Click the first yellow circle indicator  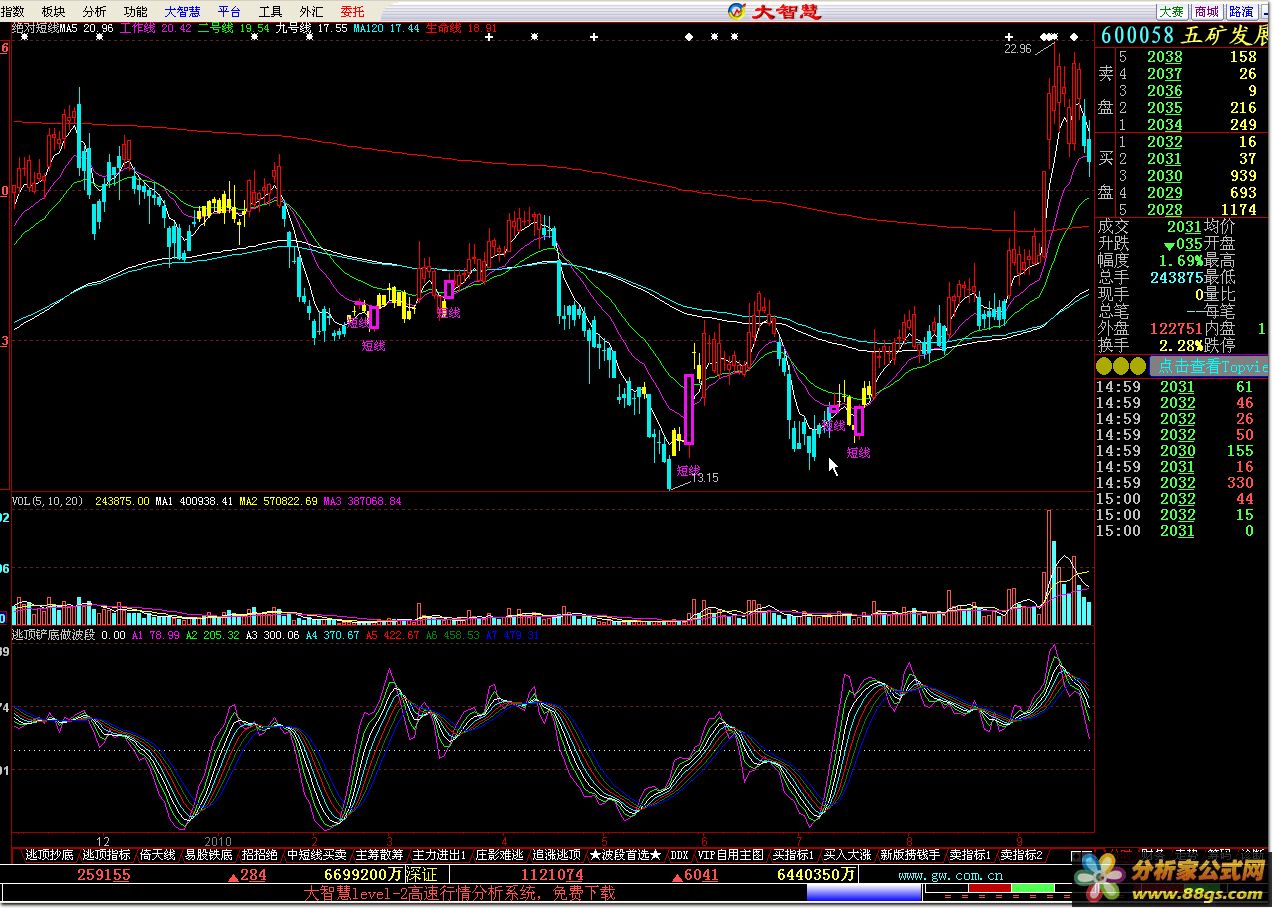pyautogui.click(x=1105, y=366)
